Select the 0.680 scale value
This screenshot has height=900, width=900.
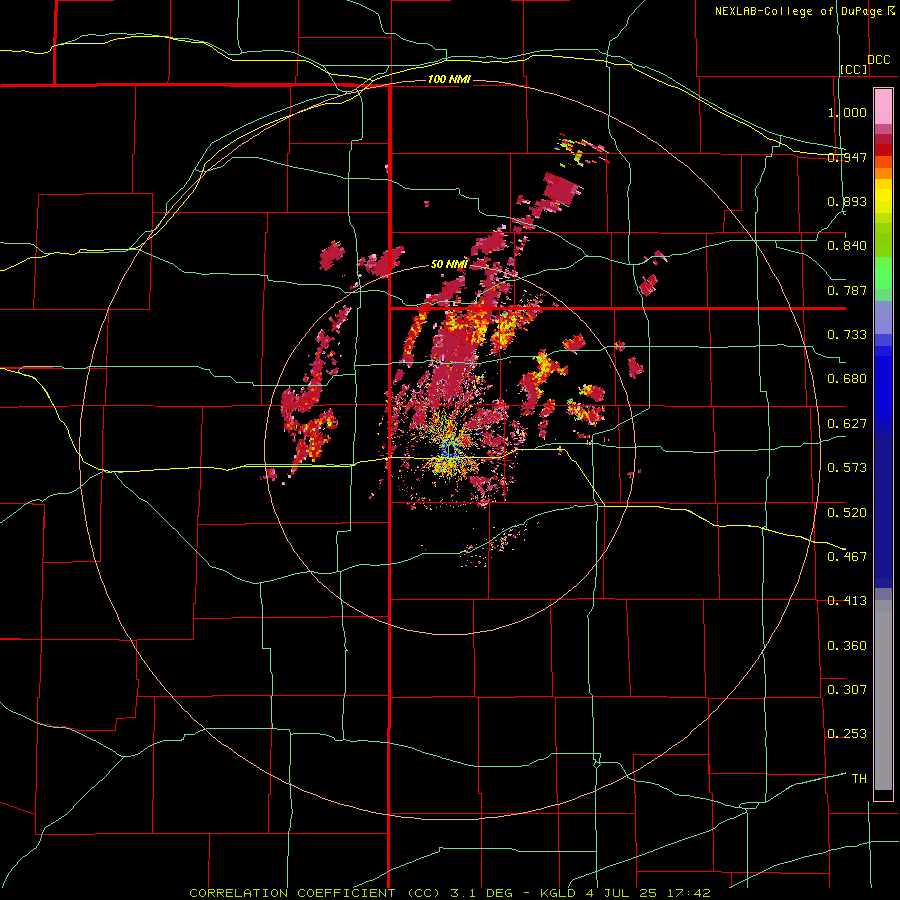(x=847, y=379)
